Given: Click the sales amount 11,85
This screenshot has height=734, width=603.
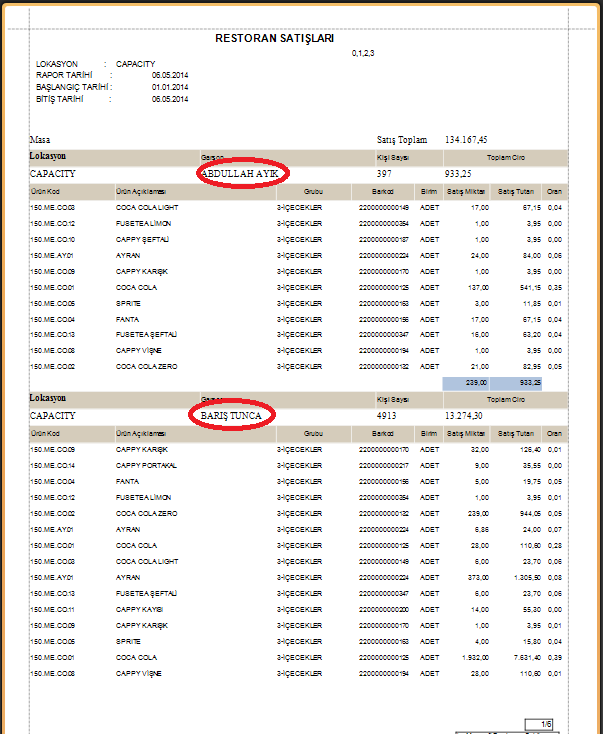Looking at the screenshot, I should pos(532,303).
